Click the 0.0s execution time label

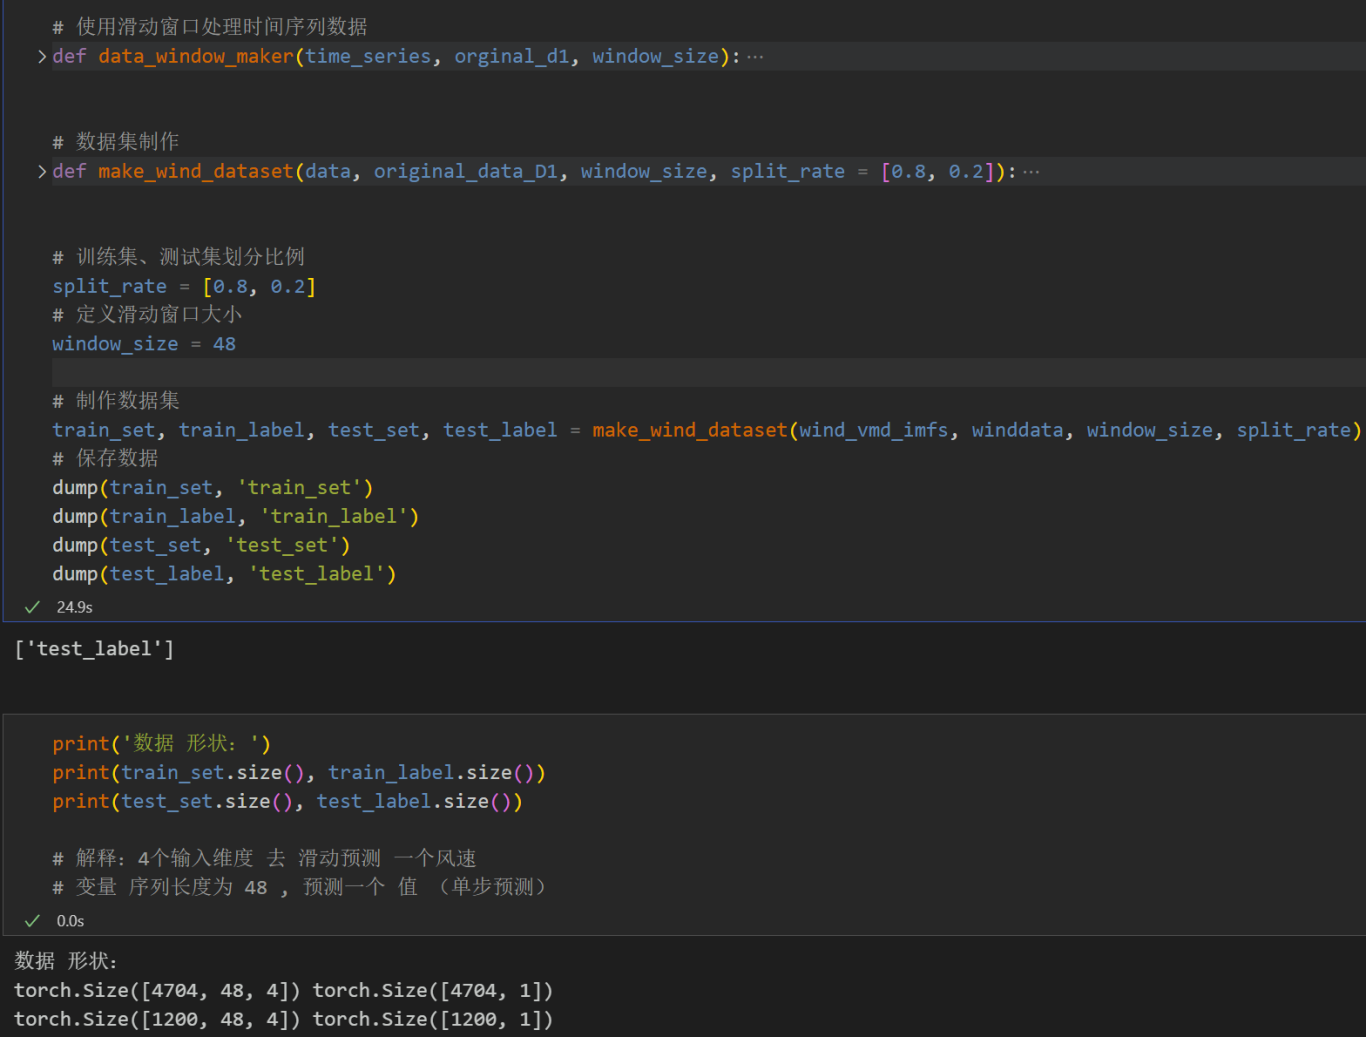coord(70,921)
